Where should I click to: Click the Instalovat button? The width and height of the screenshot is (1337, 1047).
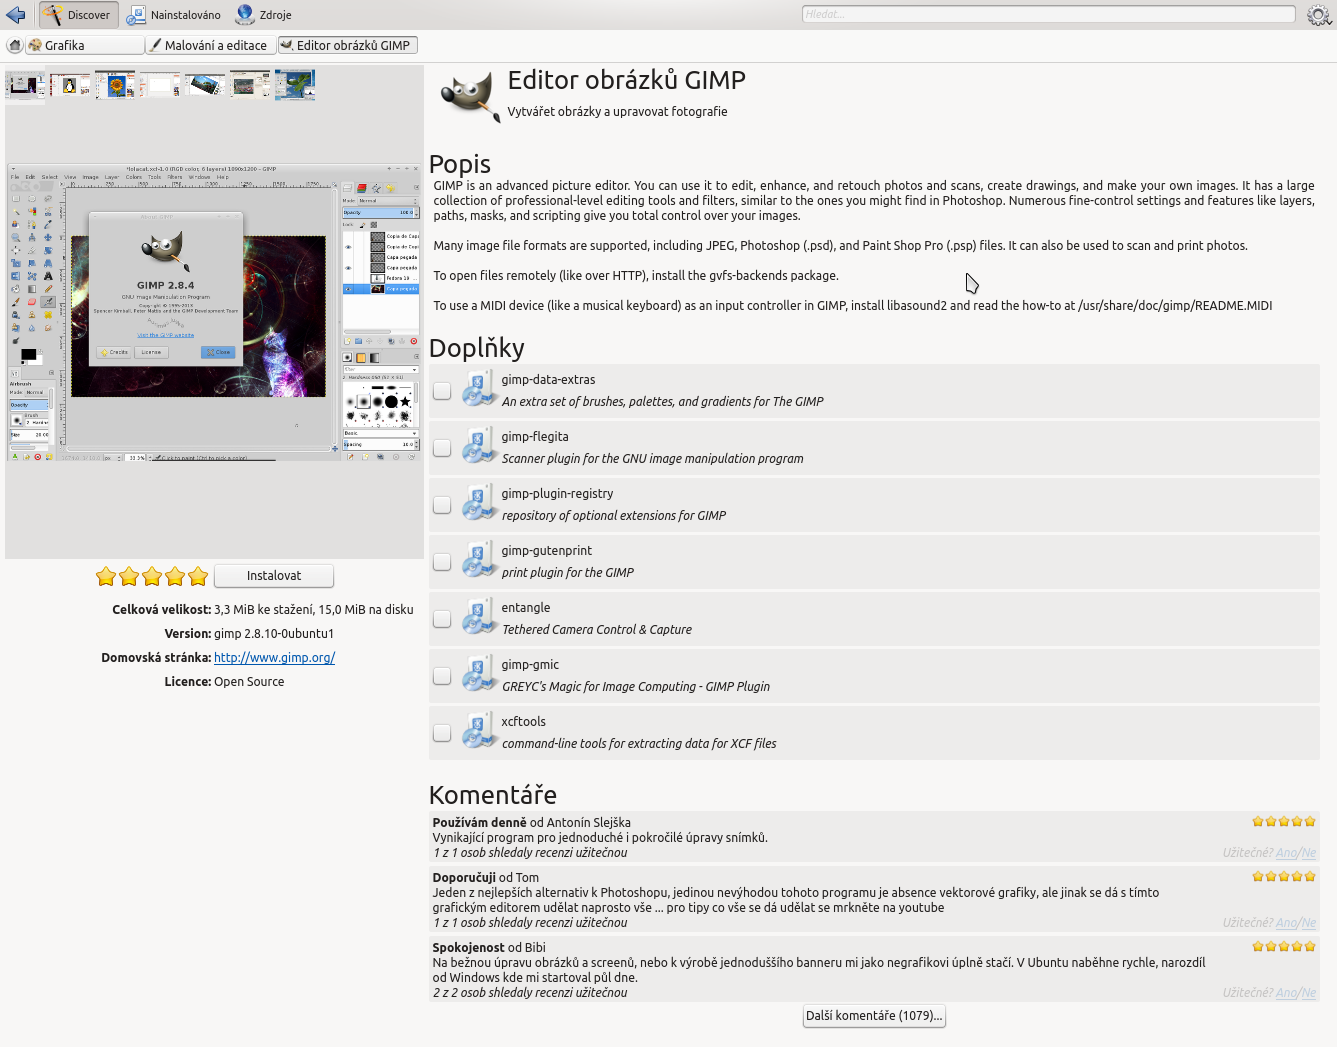[x=274, y=576]
